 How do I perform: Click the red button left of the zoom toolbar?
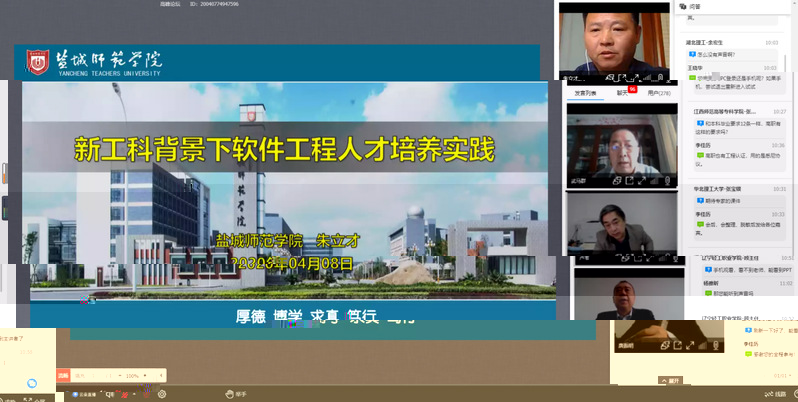[x=63, y=375]
